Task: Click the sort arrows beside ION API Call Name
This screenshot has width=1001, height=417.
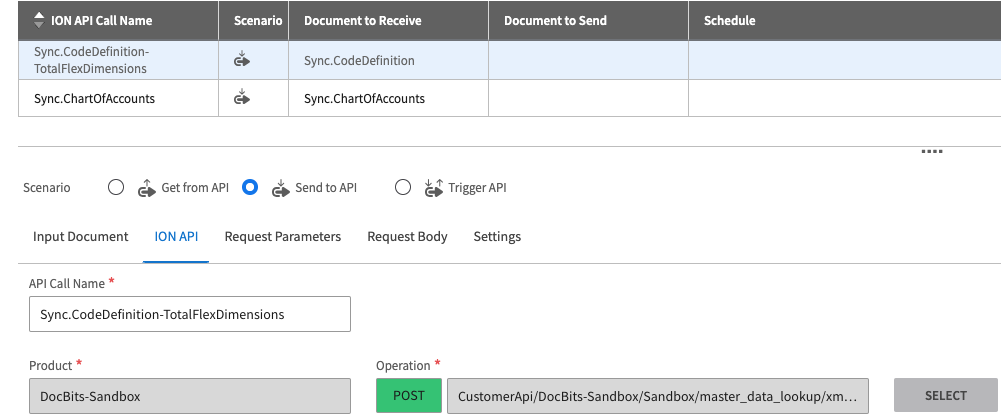Action: tap(39, 20)
